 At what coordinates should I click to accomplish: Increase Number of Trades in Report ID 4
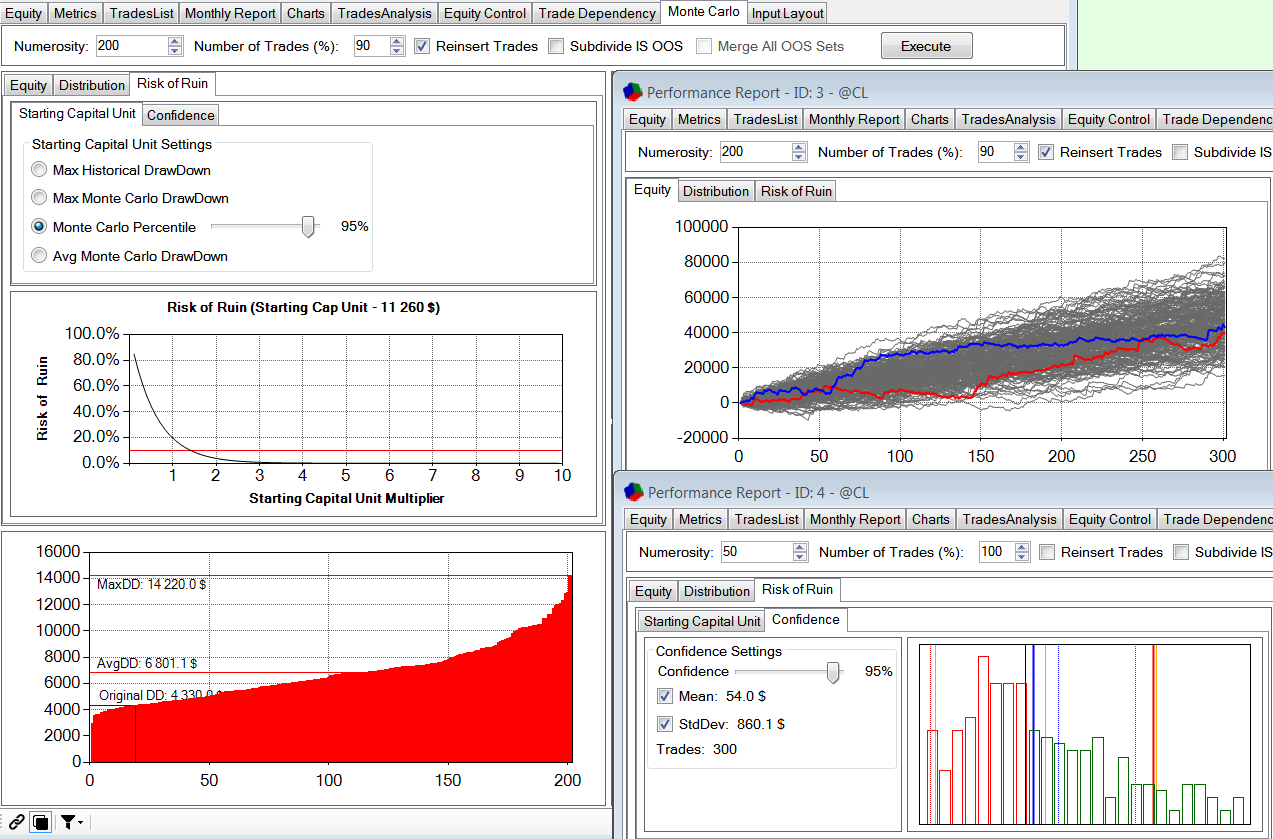tap(1022, 547)
